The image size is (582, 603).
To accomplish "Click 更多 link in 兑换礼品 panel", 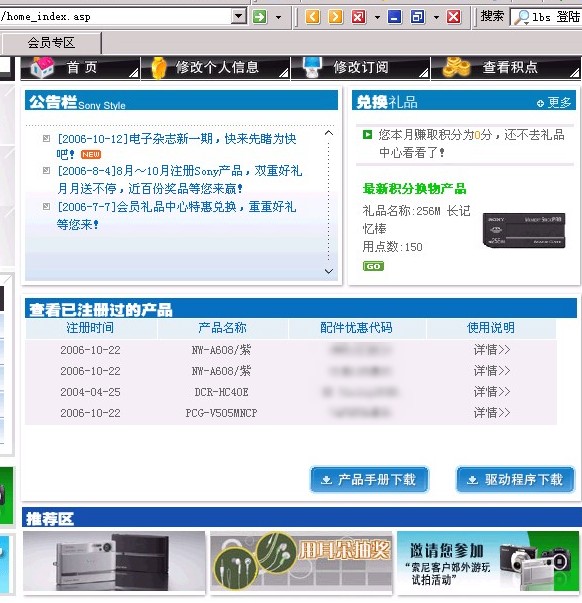I will [560, 102].
